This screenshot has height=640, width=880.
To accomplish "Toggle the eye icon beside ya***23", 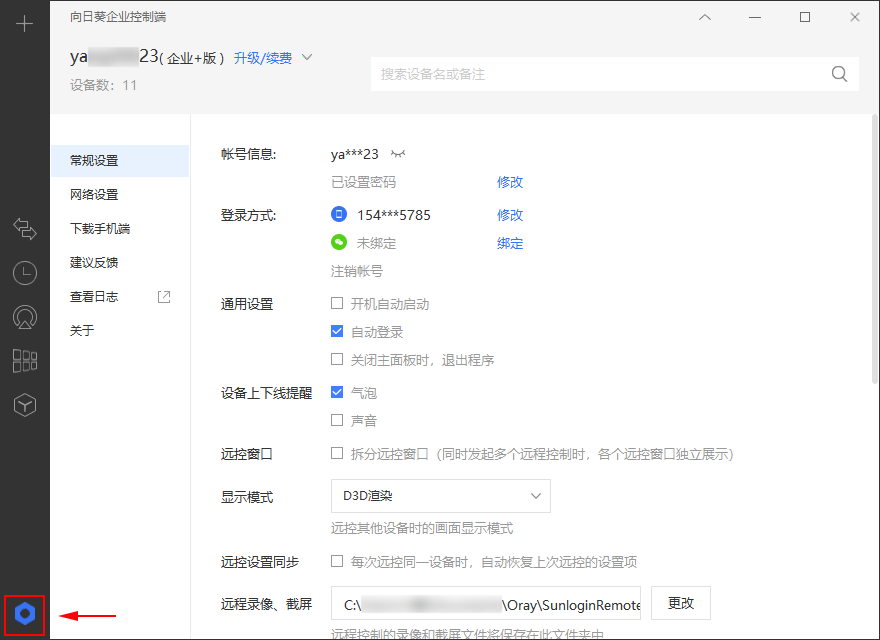I will [x=398, y=154].
